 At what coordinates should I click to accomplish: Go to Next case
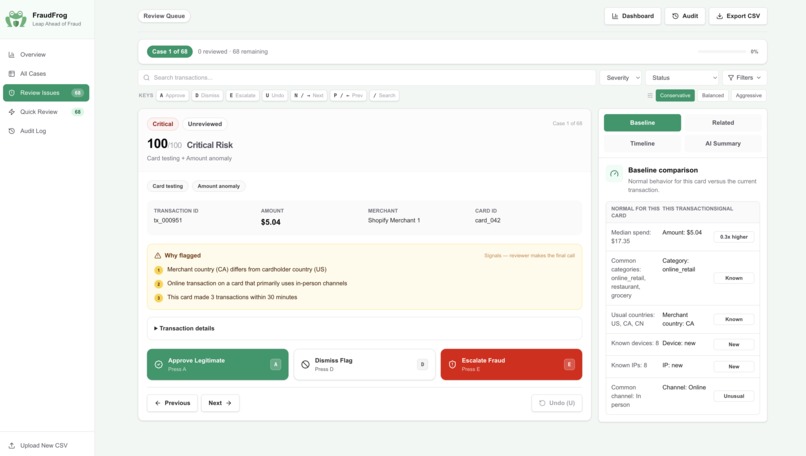pyautogui.click(x=220, y=403)
